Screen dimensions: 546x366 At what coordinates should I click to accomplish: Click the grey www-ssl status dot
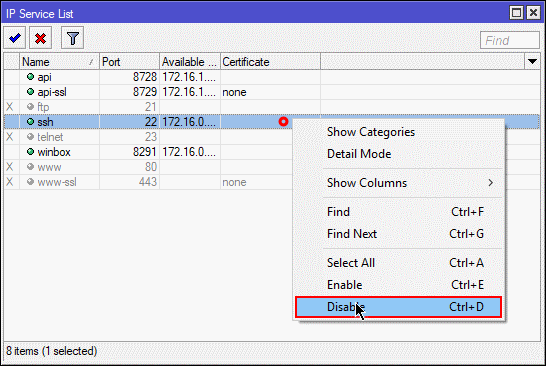(x=30, y=181)
